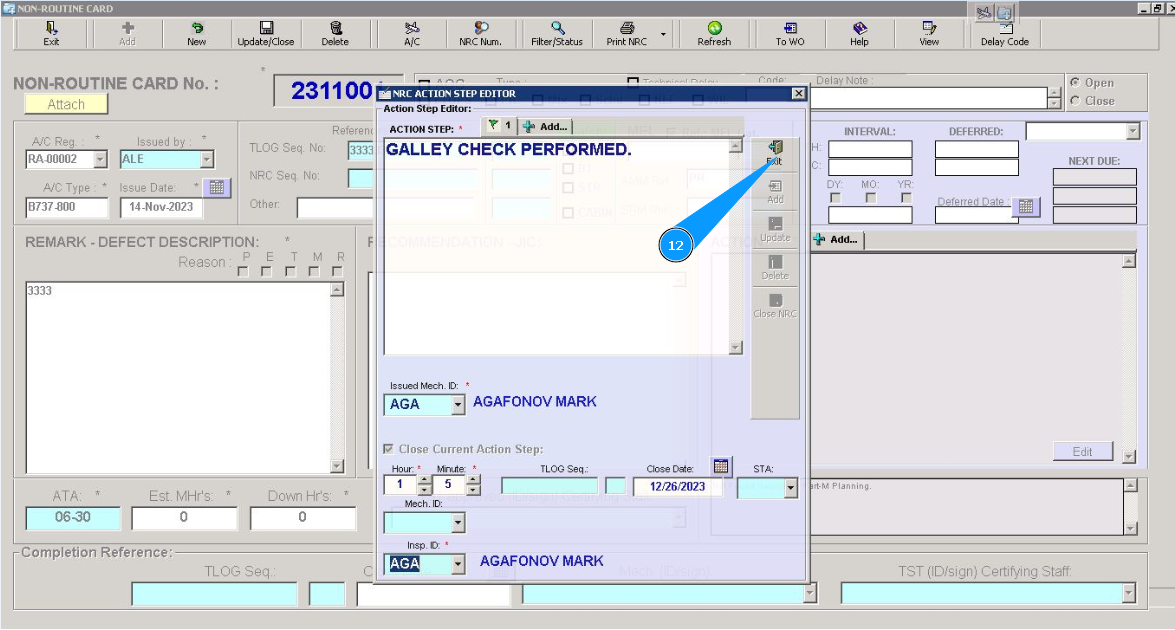Open NRC Num. toolbar icon
The width and height of the screenshot is (1175, 630).
(x=480, y=34)
